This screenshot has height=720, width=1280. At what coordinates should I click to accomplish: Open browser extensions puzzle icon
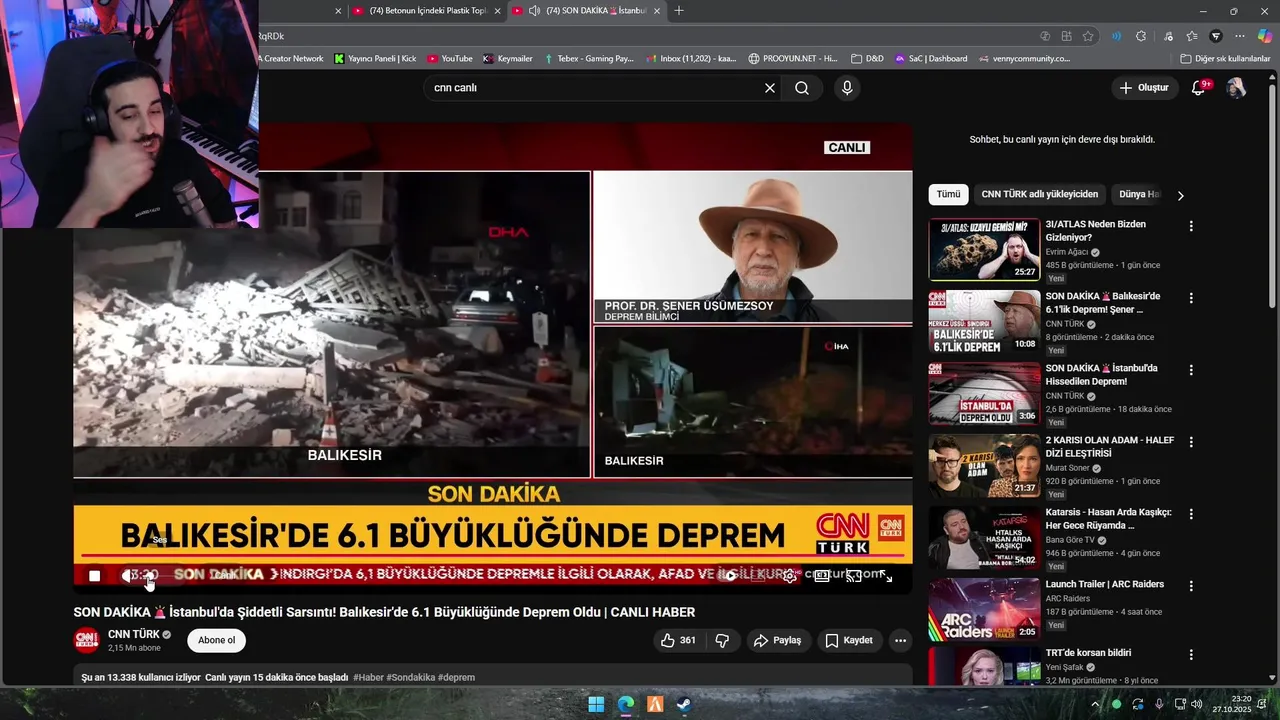pos(1141,36)
